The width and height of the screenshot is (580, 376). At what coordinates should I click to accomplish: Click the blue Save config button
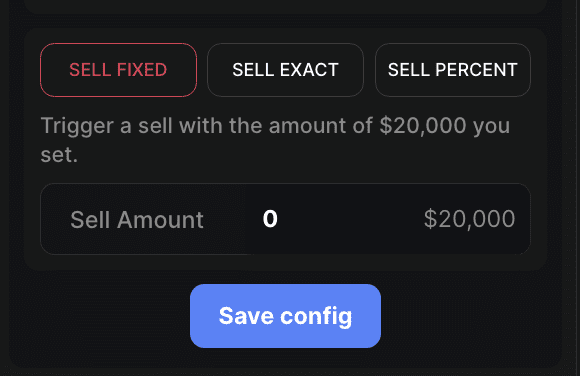pos(285,316)
